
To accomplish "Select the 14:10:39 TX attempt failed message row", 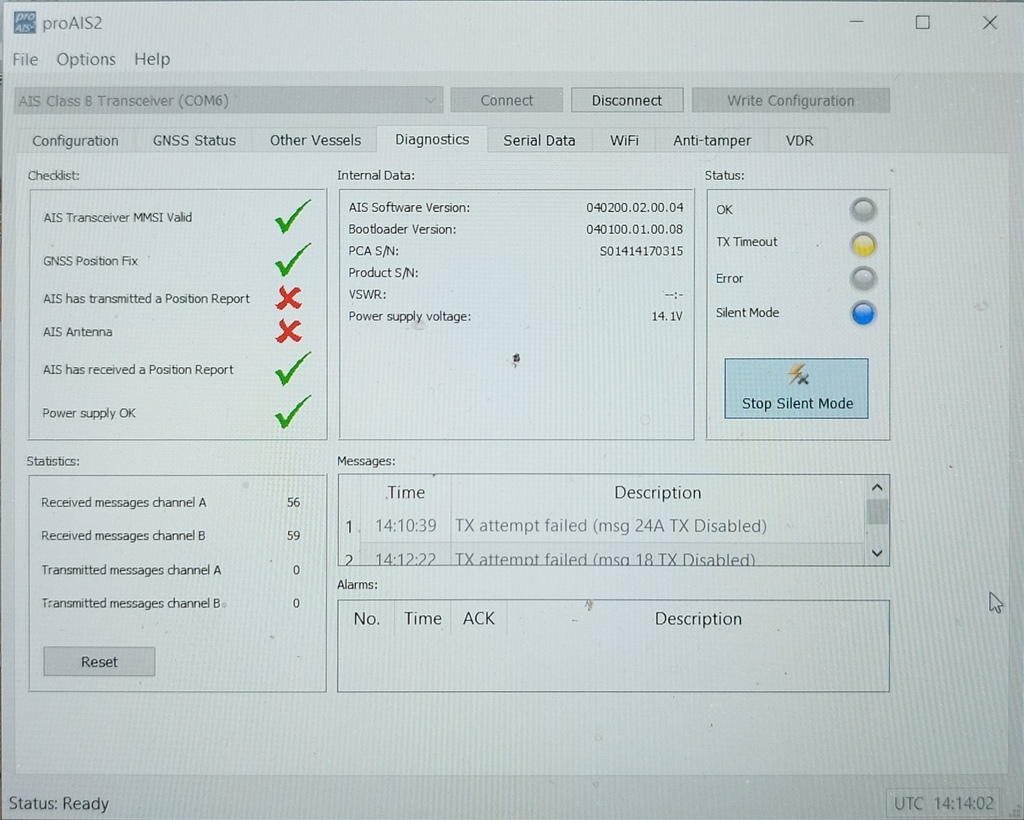I will (x=603, y=526).
